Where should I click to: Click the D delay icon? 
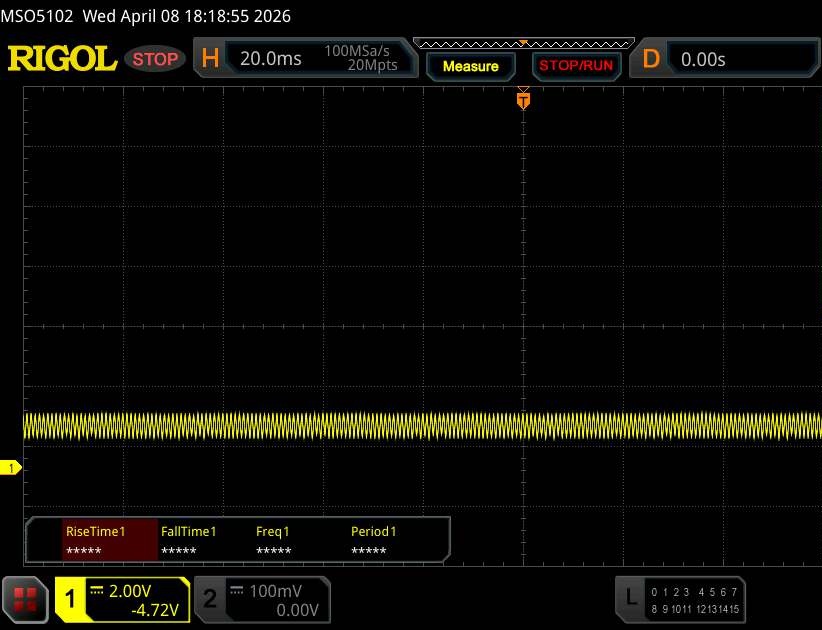point(651,59)
